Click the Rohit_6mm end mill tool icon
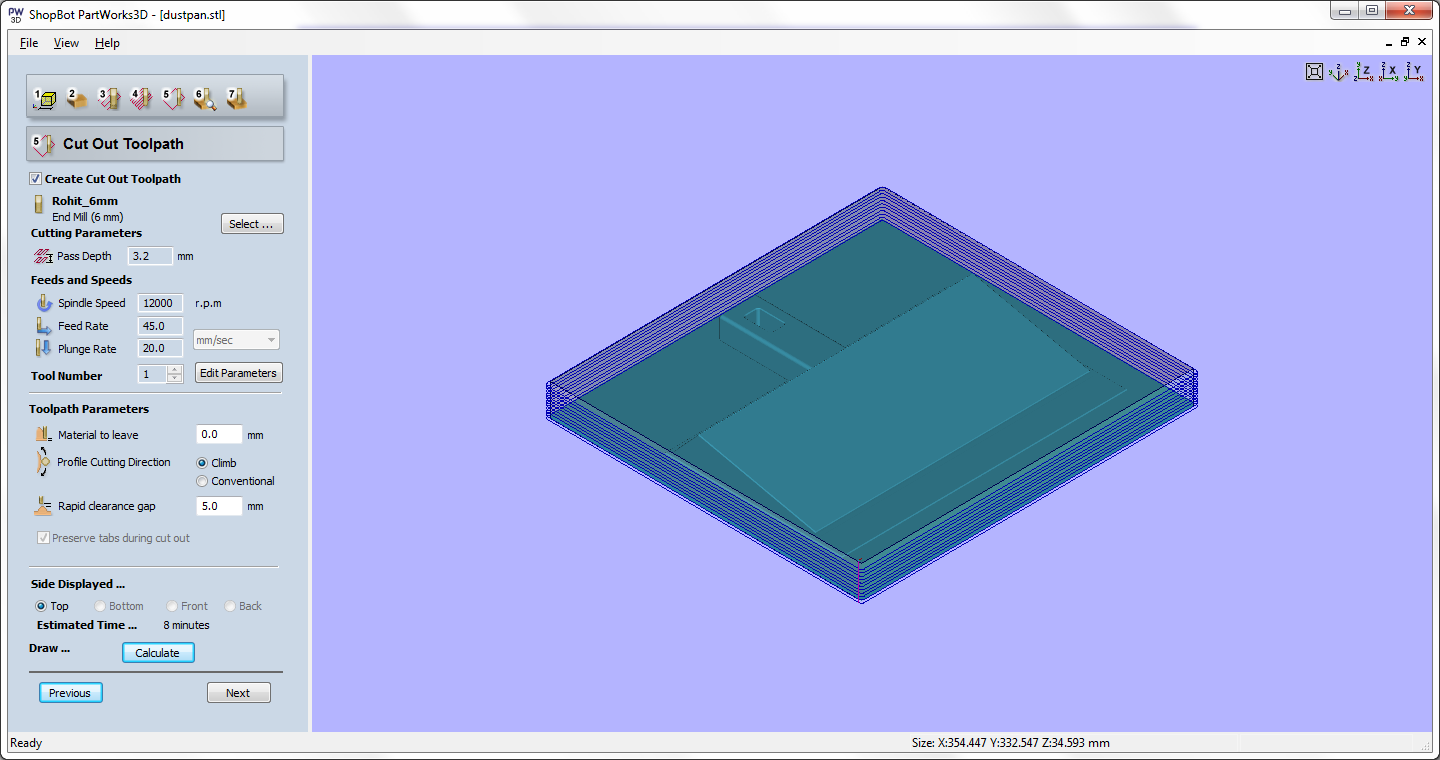1440x760 pixels. tap(40, 206)
